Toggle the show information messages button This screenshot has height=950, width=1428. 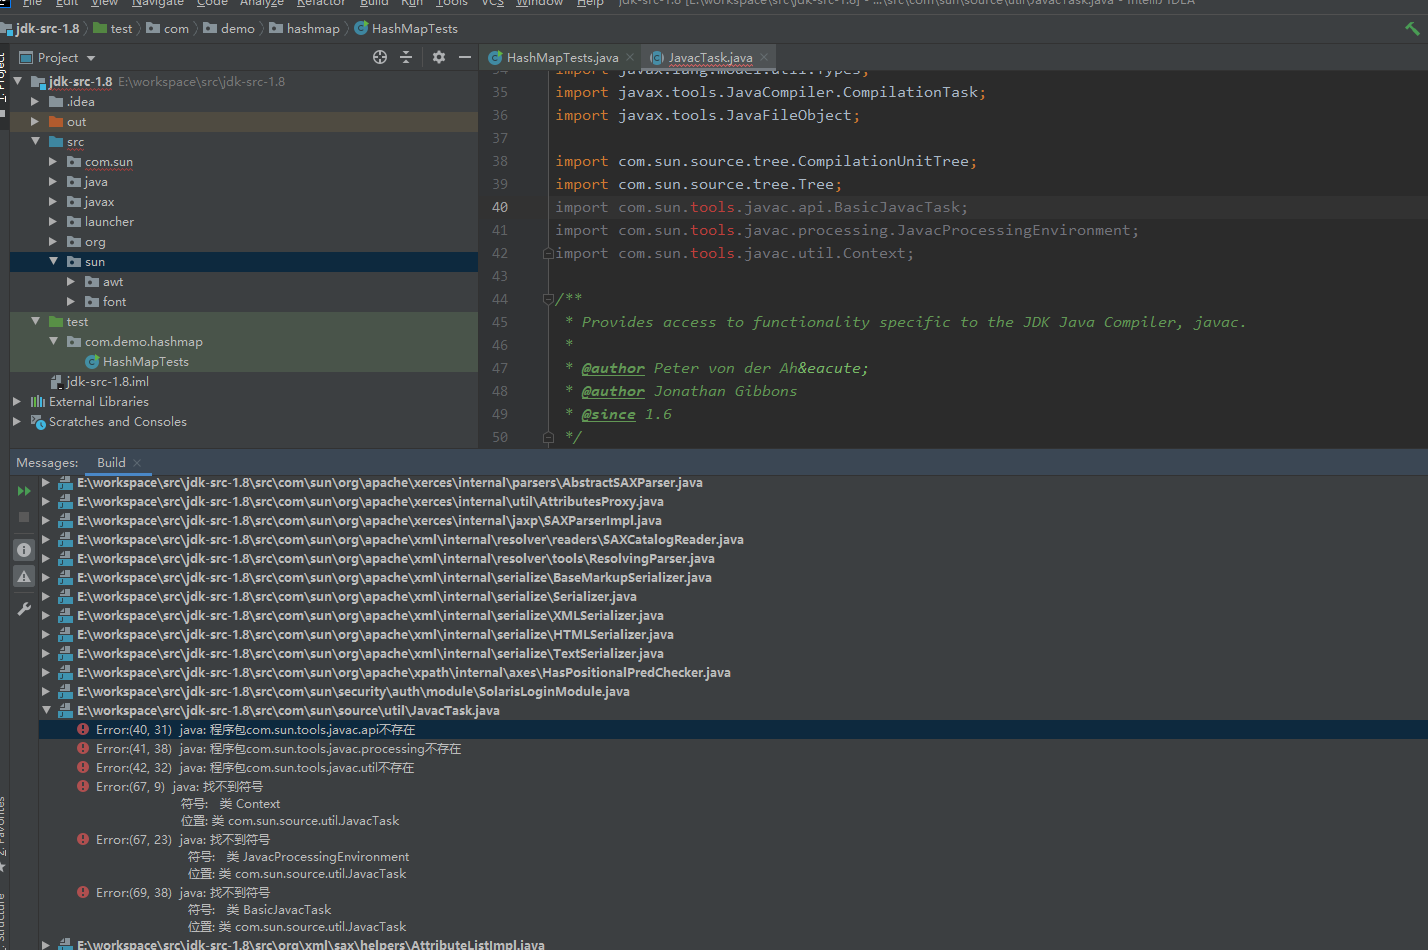pyautogui.click(x=24, y=550)
